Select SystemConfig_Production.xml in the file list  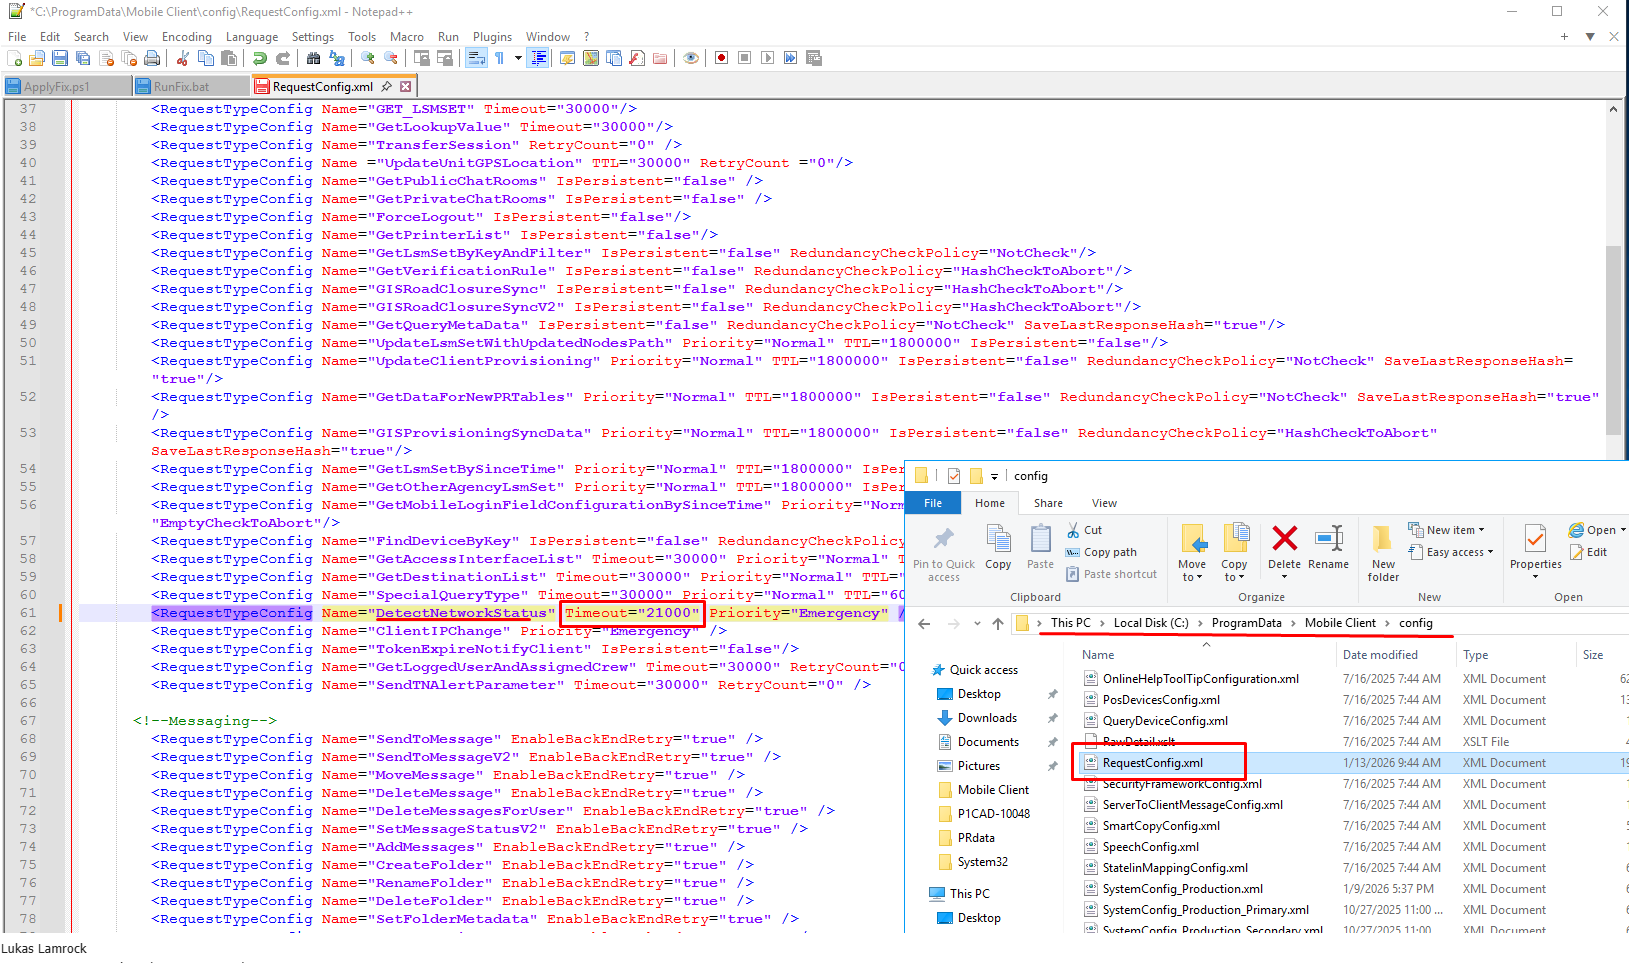(x=1182, y=889)
